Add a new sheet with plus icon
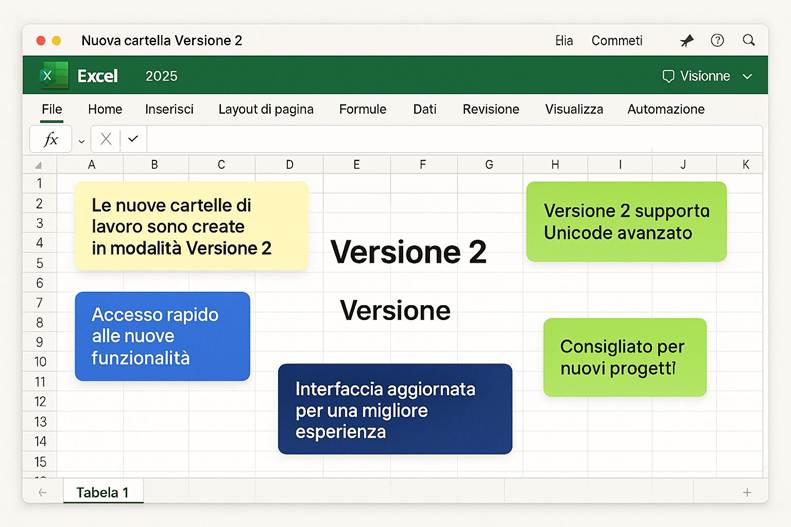Viewport: 791px width, 527px height. (x=747, y=492)
